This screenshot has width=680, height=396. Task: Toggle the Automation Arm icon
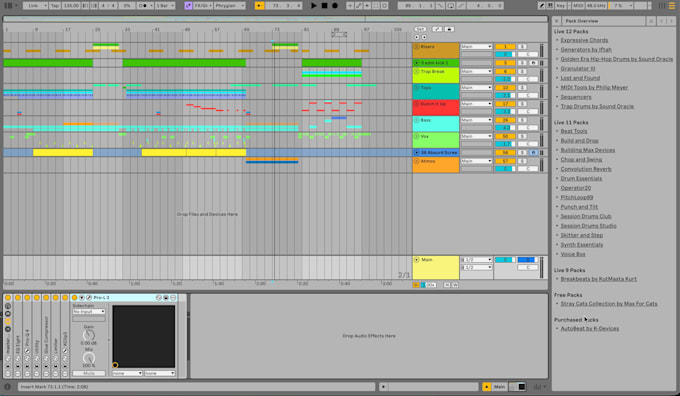[x=359, y=6]
